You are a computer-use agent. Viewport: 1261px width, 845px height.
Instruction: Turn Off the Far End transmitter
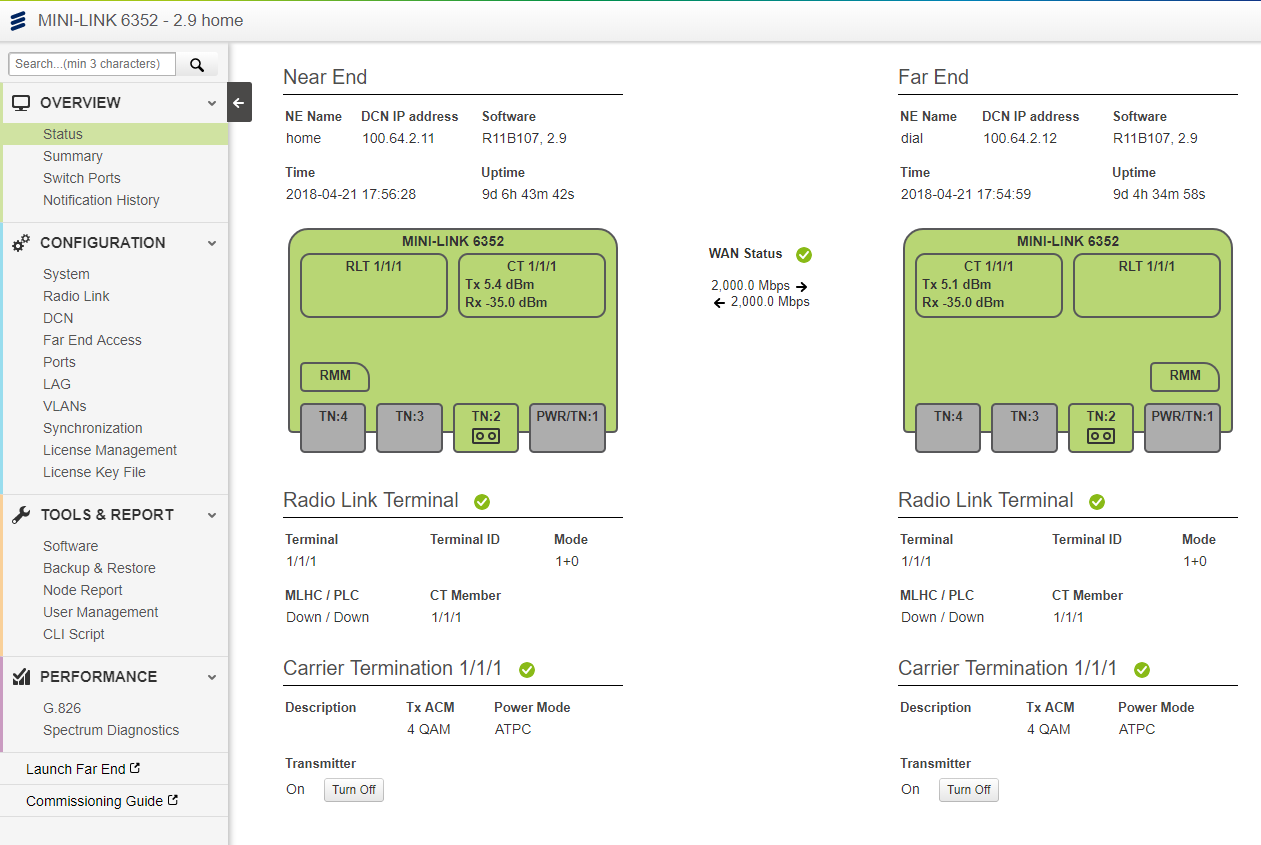coord(969,790)
